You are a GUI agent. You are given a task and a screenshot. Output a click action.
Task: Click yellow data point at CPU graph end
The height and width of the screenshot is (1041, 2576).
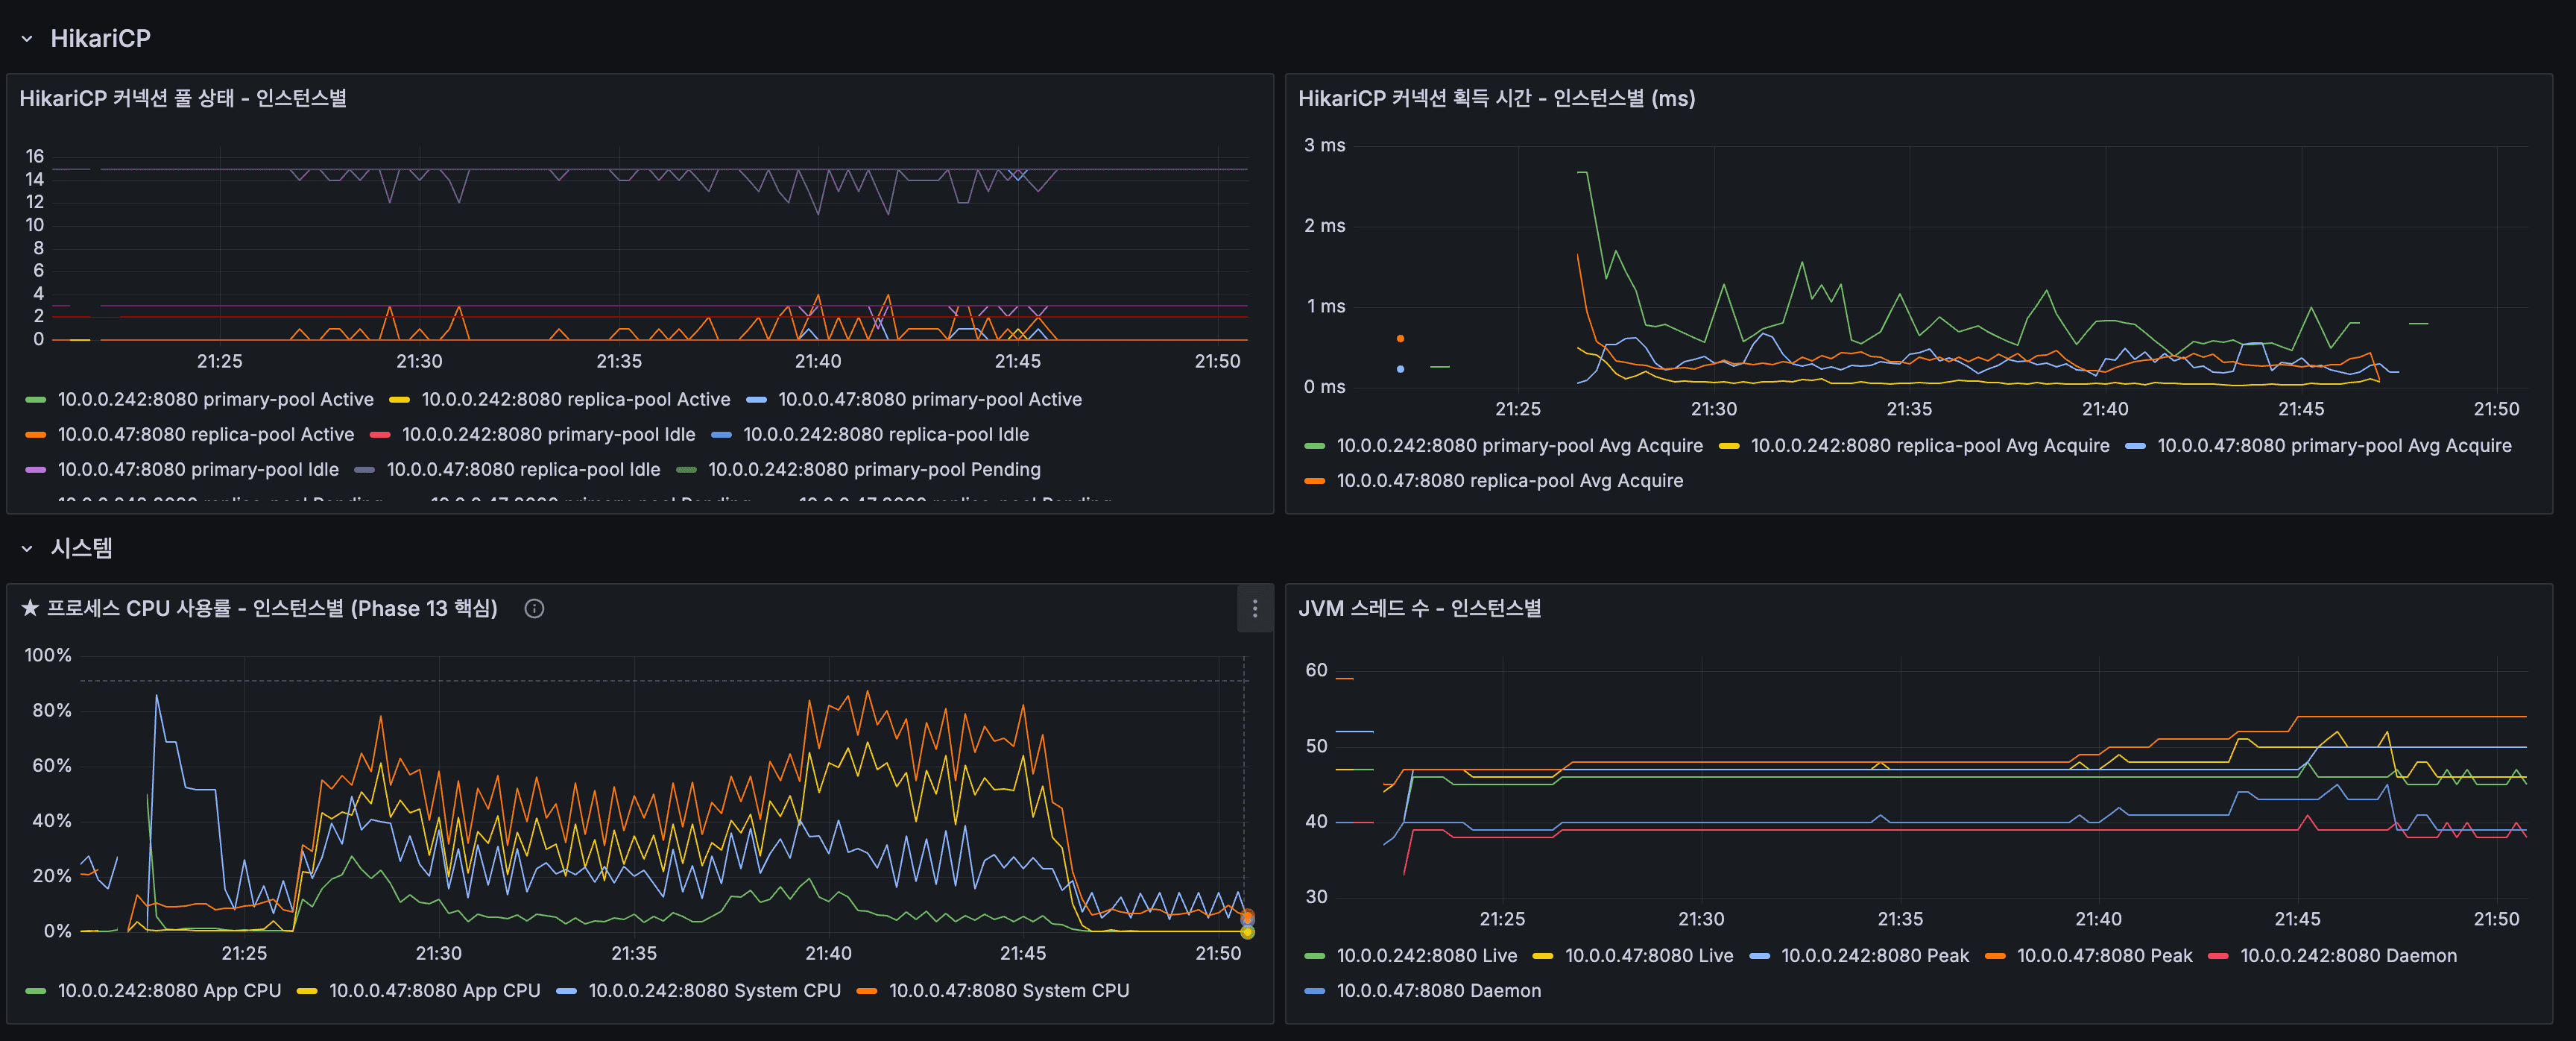[1247, 932]
